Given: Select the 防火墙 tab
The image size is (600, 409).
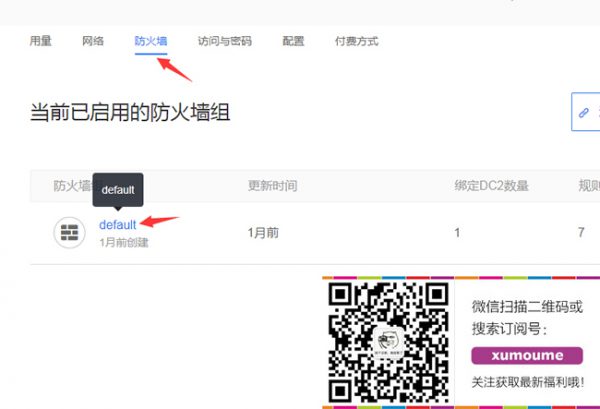Looking at the screenshot, I should [x=151, y=41].
